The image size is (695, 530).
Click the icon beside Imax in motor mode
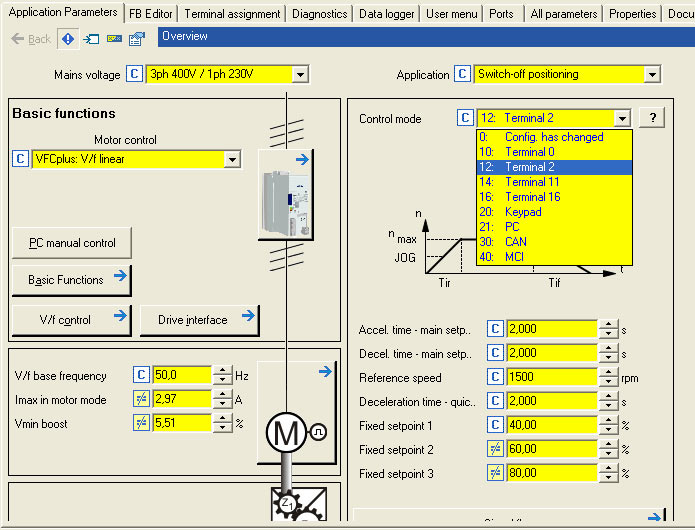[x=142, y=399]
